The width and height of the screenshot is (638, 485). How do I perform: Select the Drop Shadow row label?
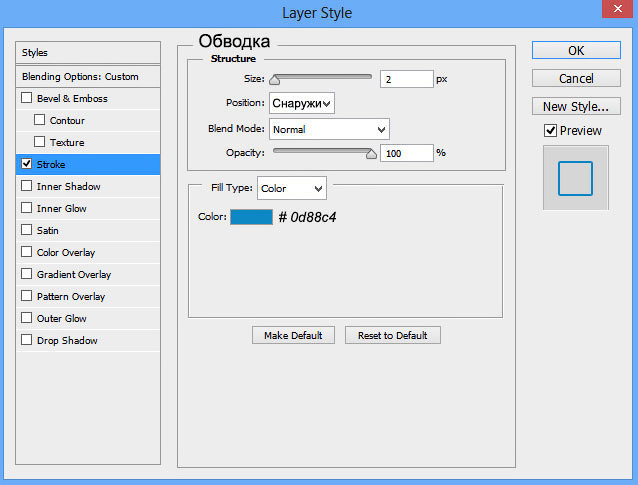click(x=67, y=341)
